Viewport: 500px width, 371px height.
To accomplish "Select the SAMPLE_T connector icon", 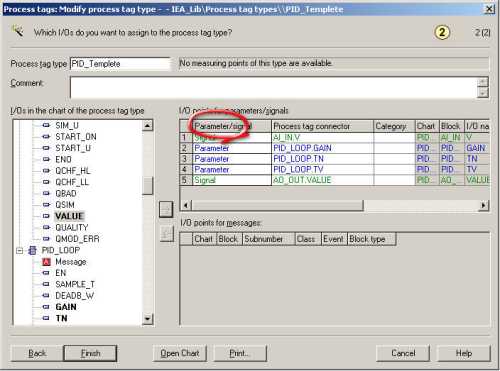I will pyautogui.click(x=46, y=284).
